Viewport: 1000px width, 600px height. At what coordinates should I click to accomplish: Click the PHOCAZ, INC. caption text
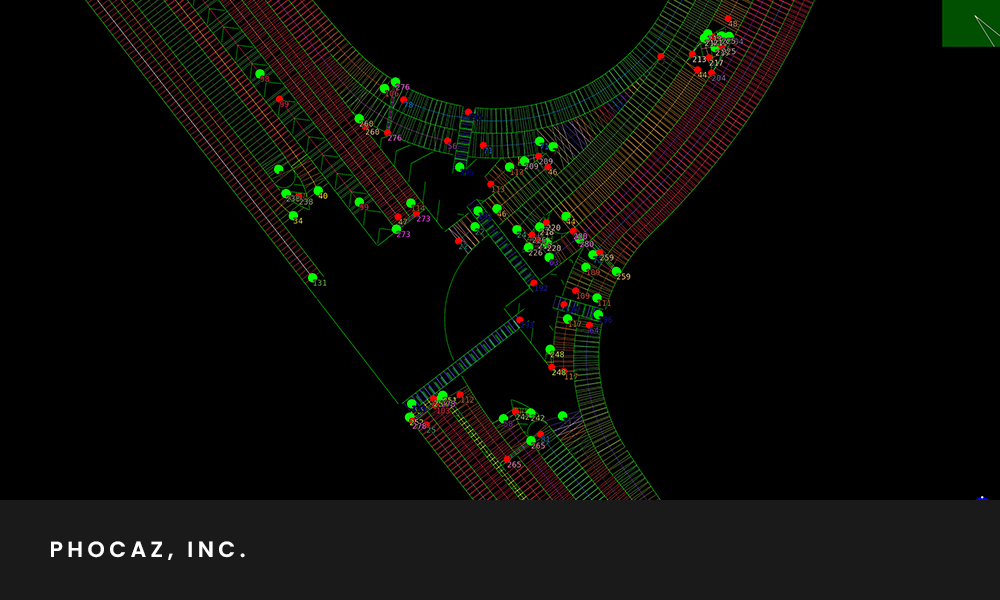click(x=149, y=550)
